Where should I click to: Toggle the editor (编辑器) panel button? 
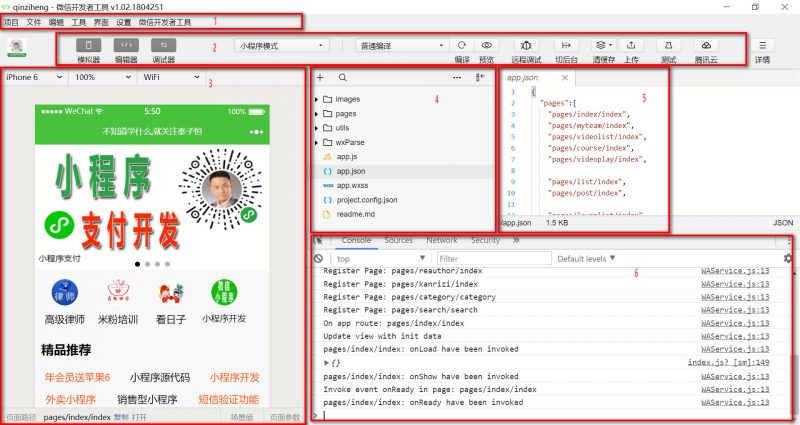pos(126,45)
